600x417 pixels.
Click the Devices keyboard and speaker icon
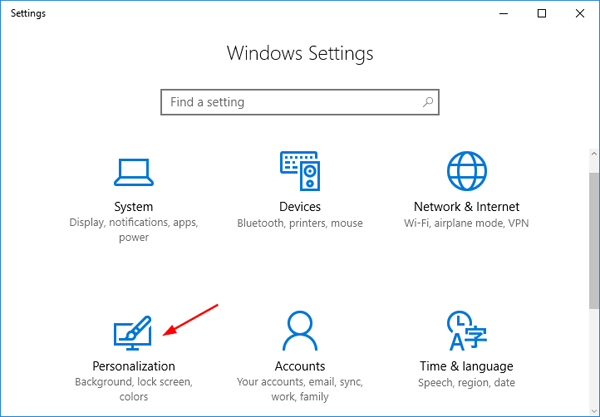point(300,171)
